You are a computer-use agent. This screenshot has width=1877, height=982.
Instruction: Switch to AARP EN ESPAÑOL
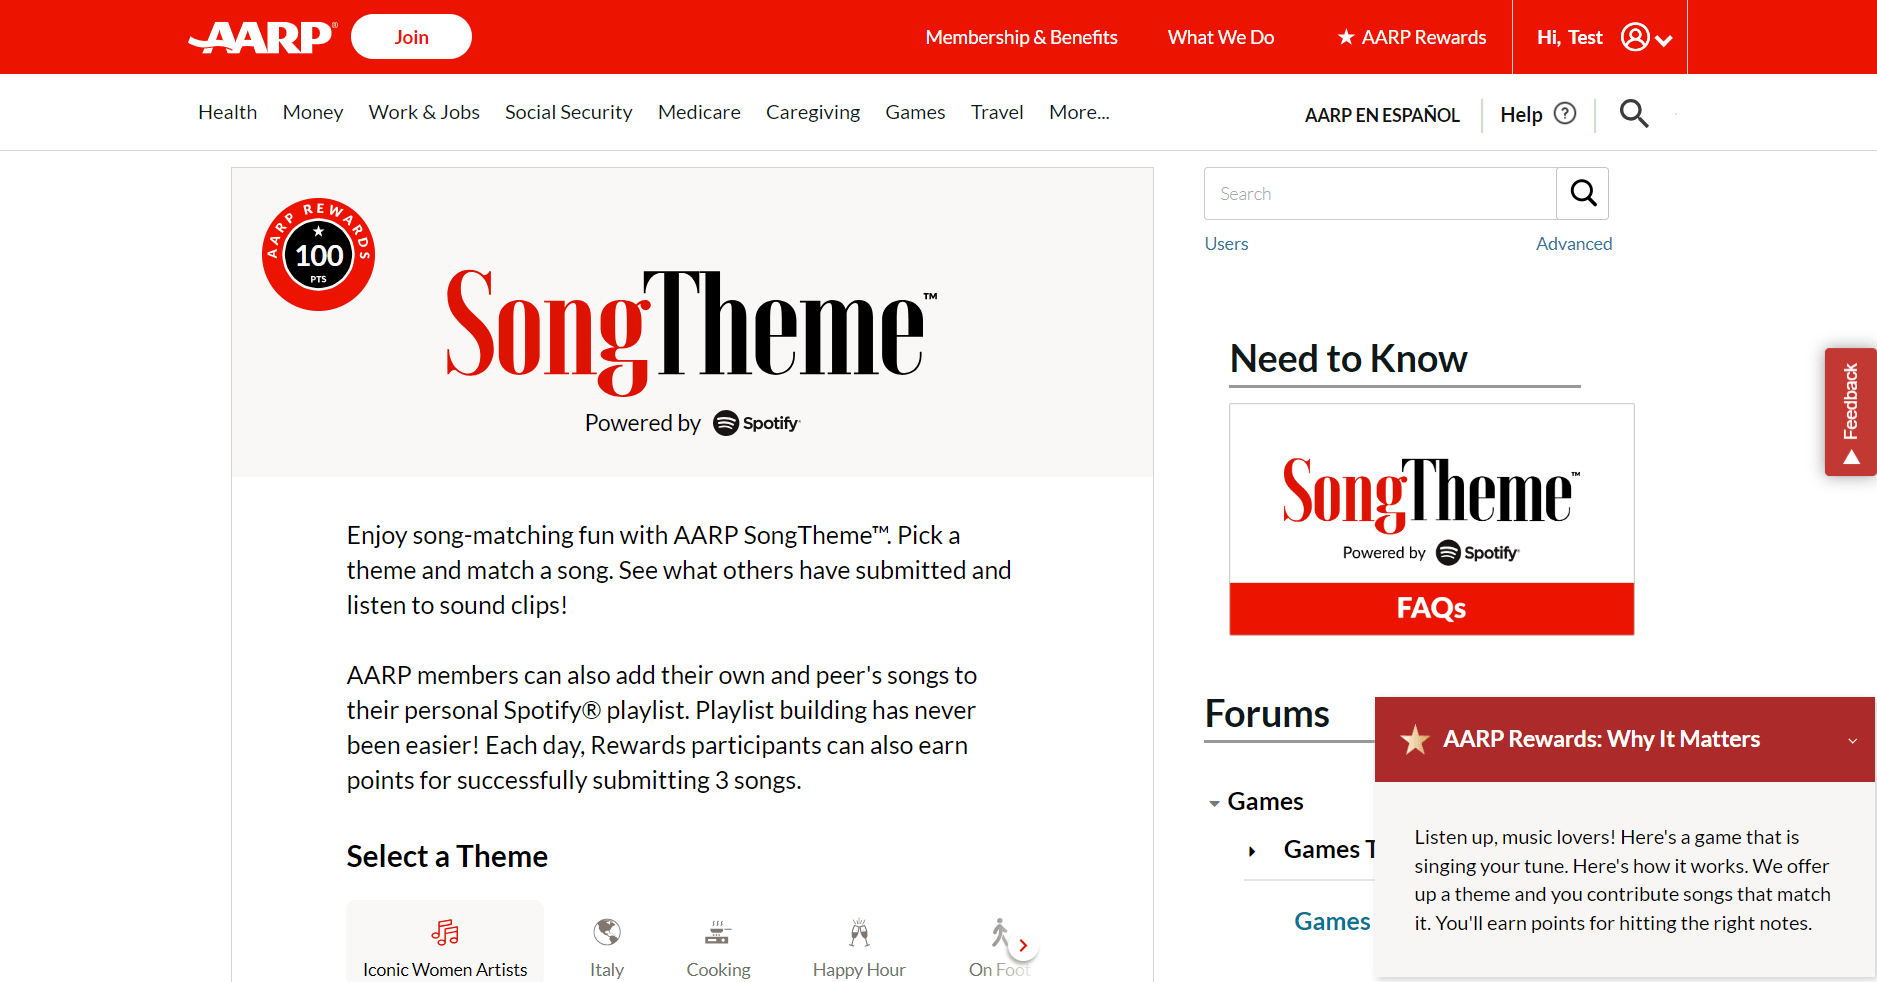pos(1382,115)
